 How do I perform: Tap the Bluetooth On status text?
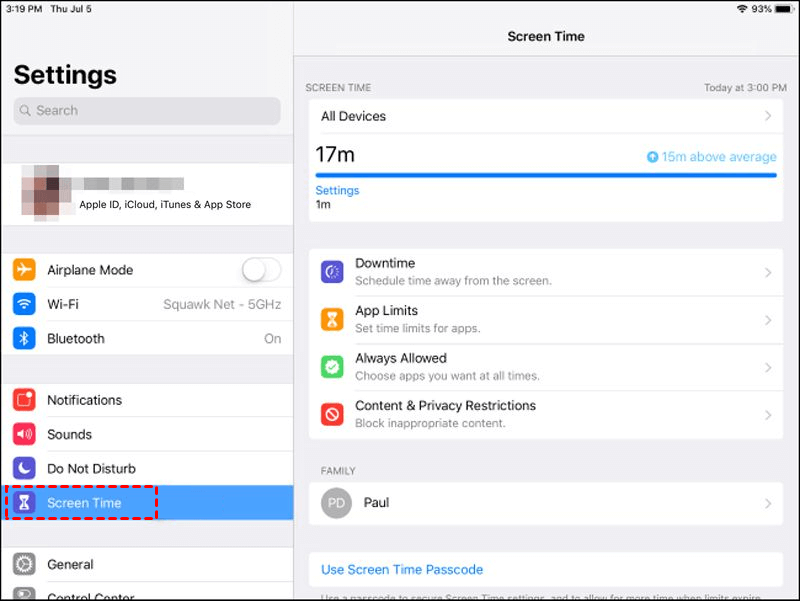coord(272,339)
